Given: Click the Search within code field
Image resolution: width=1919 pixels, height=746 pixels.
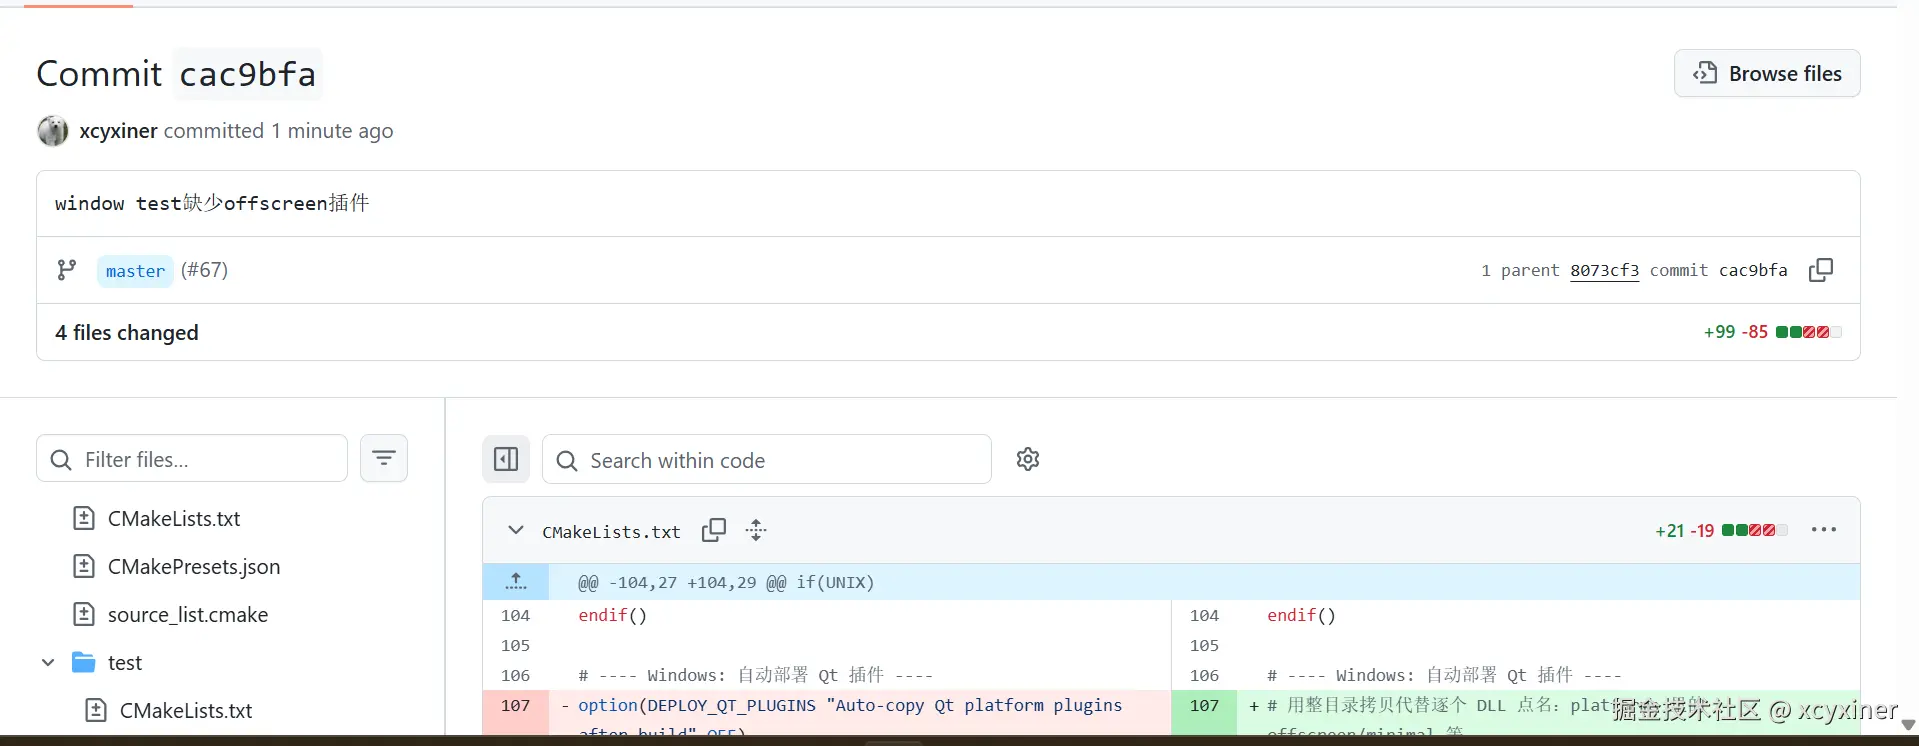Looking at the screenshot, I should point(767,460).
